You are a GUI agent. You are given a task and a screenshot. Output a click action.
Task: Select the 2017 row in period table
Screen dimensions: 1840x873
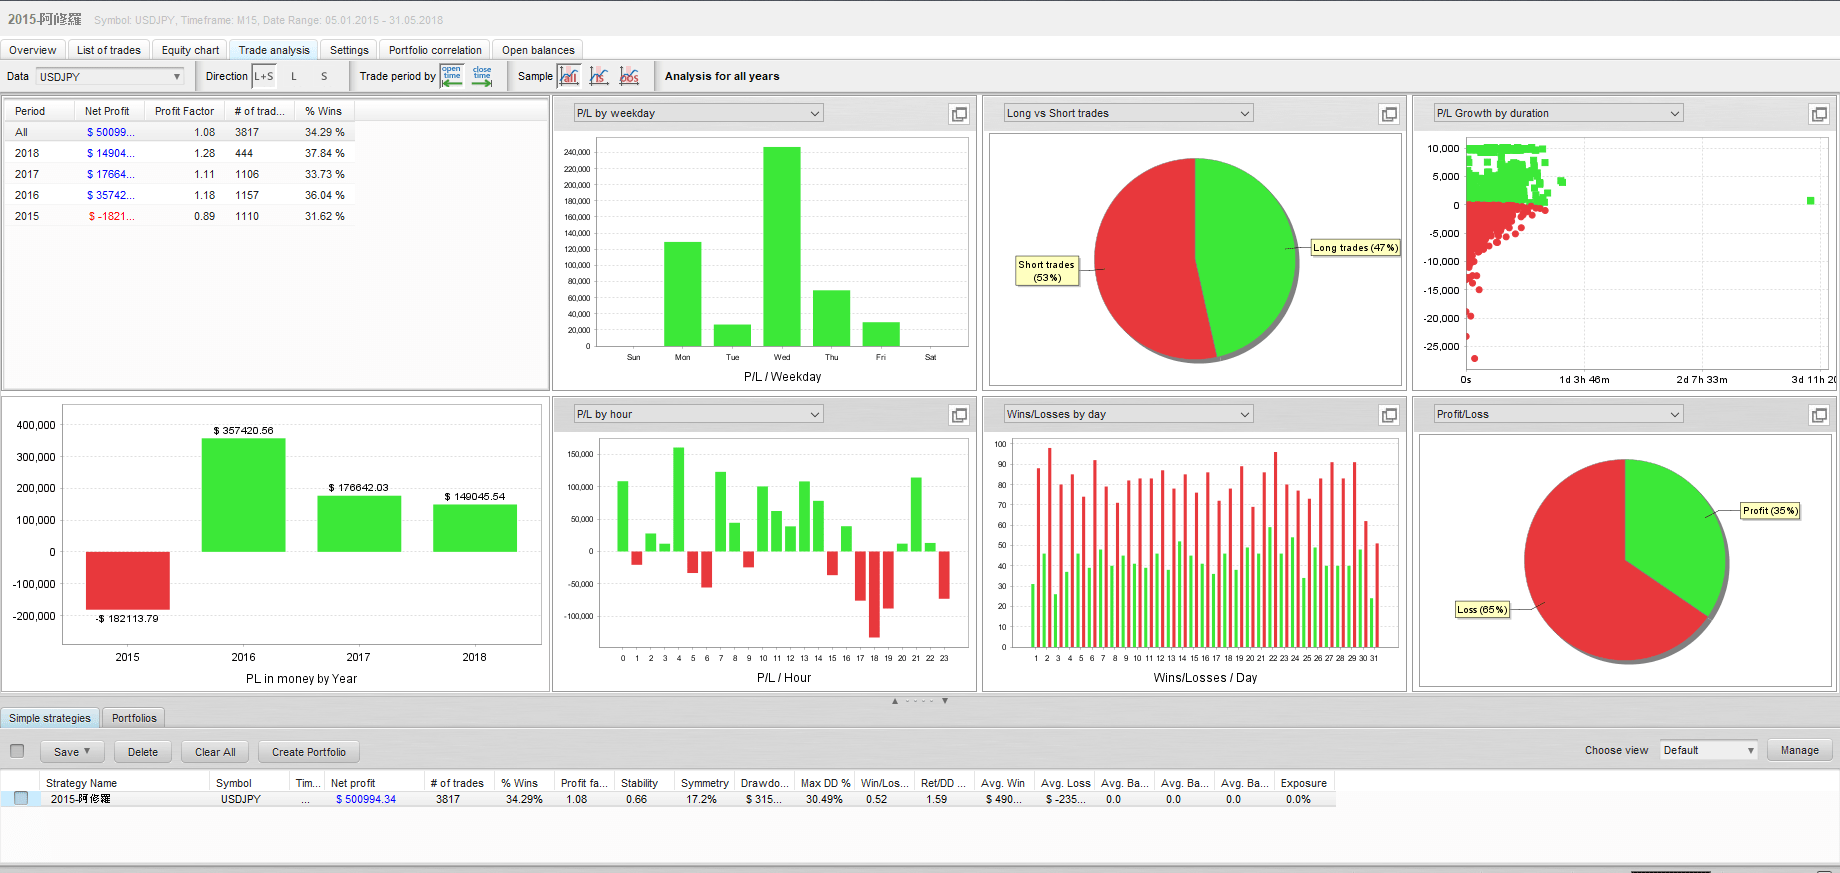(27, 174)
